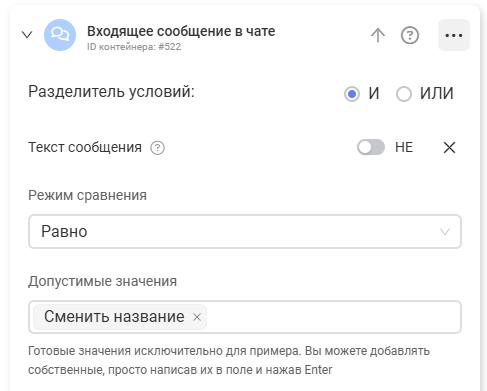Screen dimensions: 487x391
Task: Click the Сменить название value tag
Action: (x=114, y=317)
